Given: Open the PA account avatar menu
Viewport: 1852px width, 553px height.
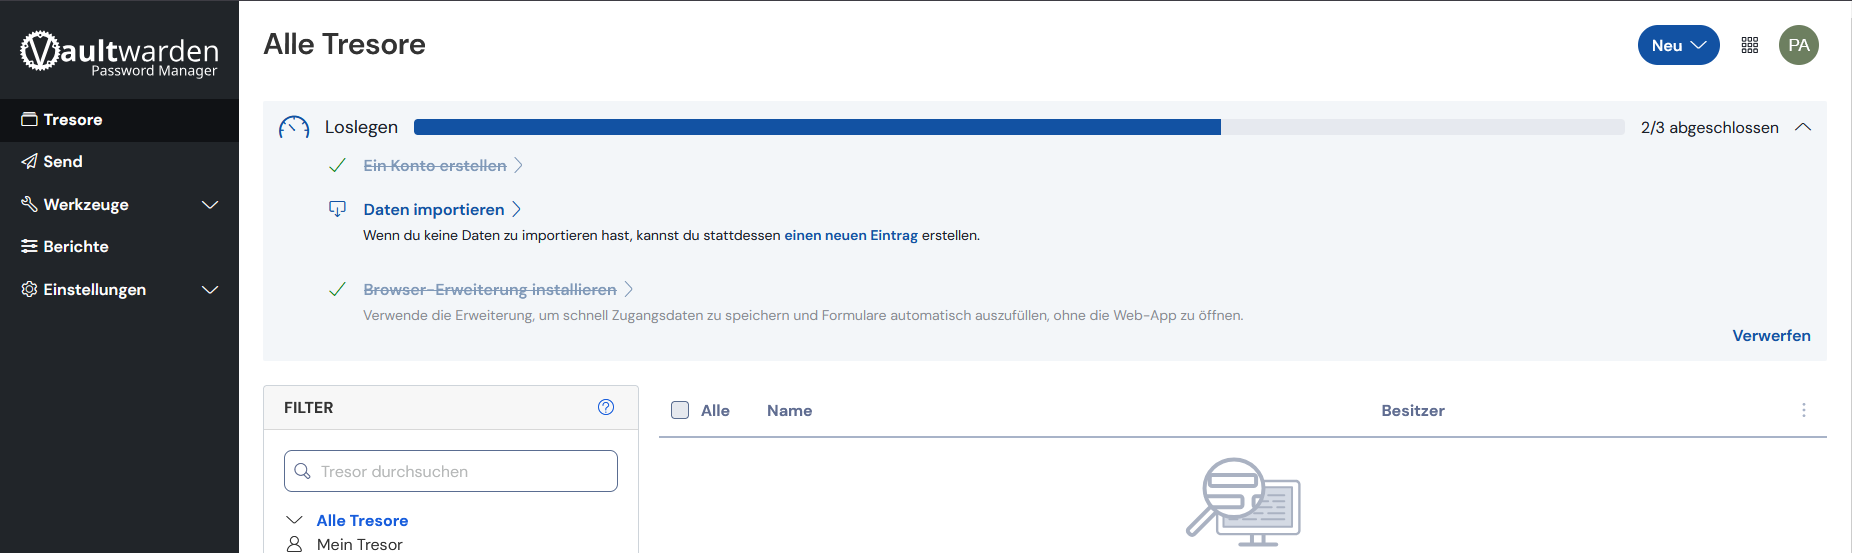Looking at the screenshot, I should pos(1798,45).
